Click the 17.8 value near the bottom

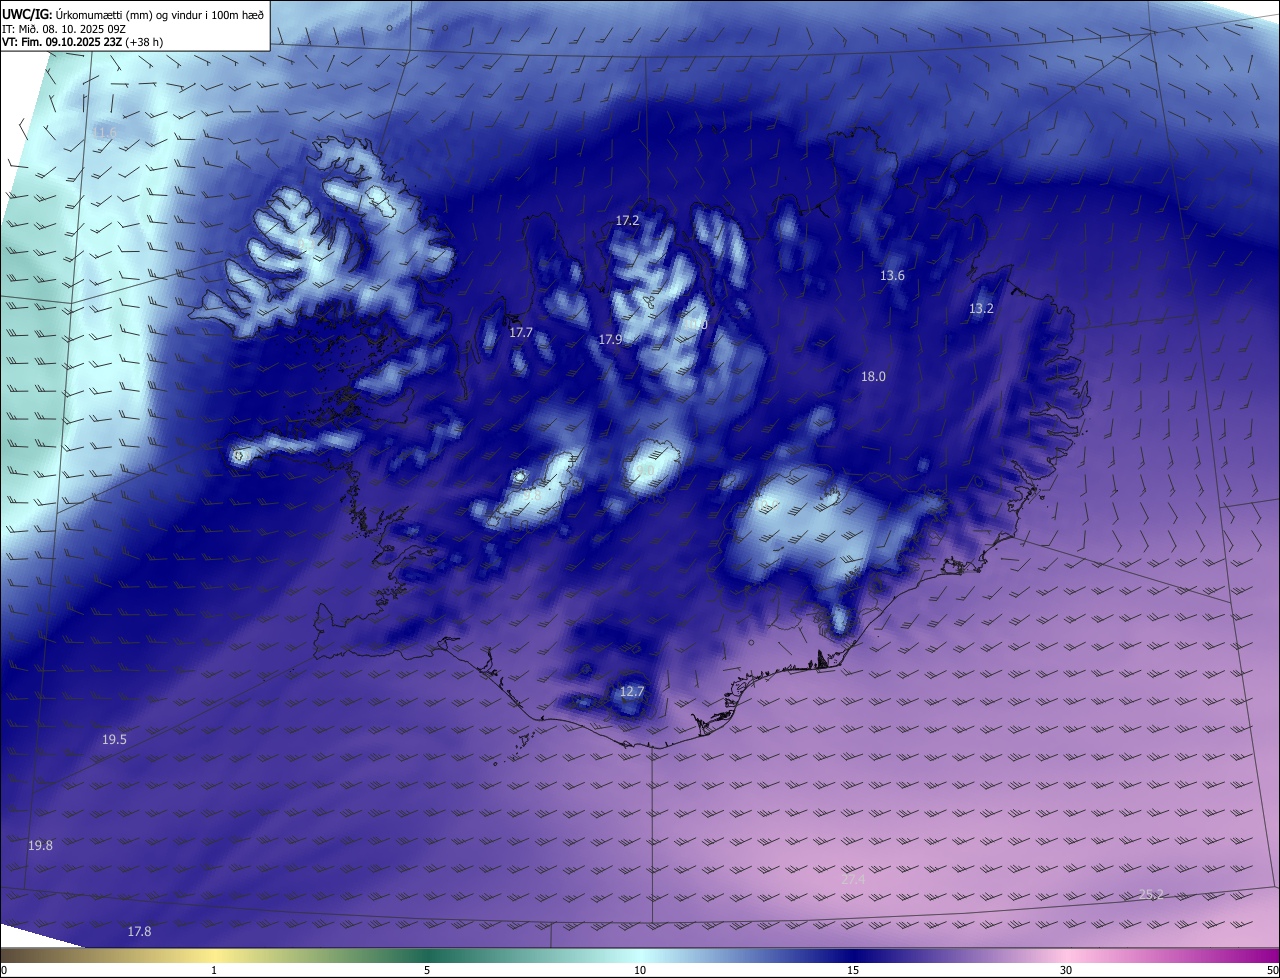pos(139,931)
